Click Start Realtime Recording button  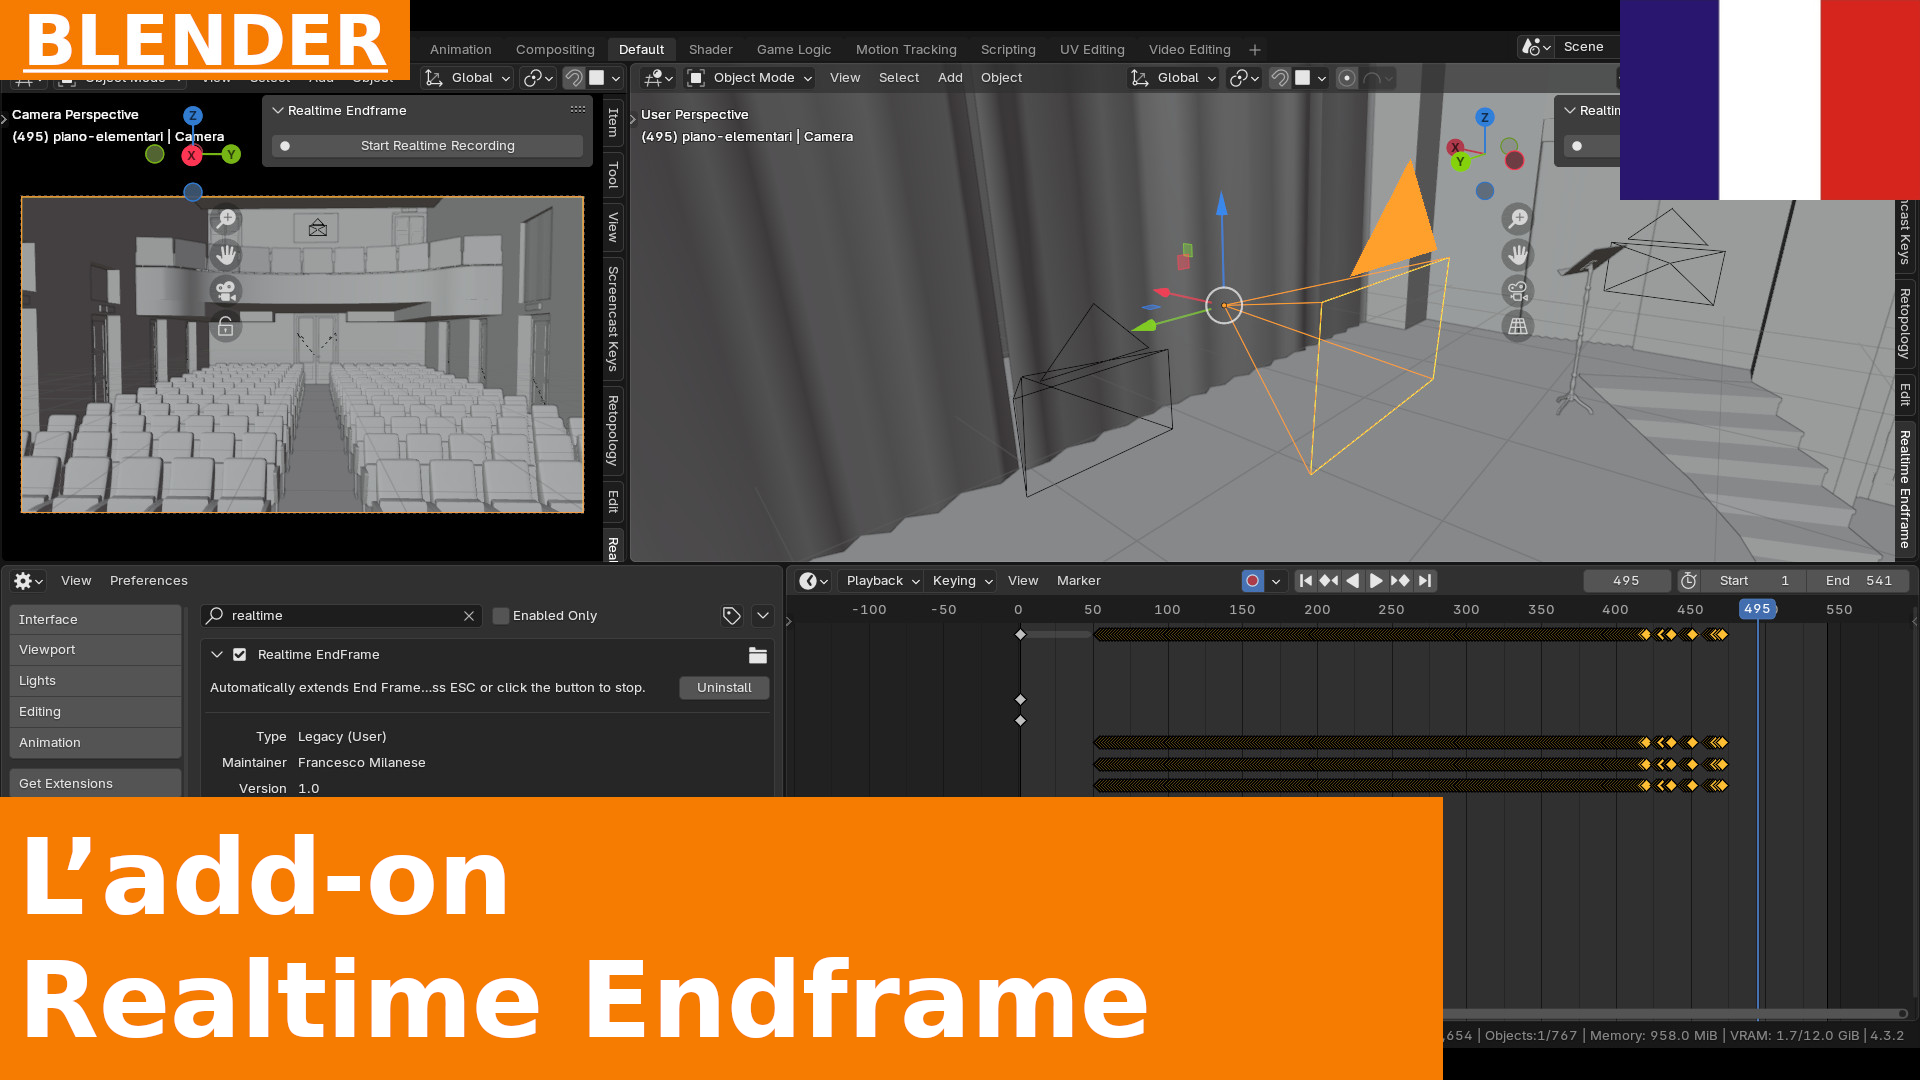click(x=427, y=146)
